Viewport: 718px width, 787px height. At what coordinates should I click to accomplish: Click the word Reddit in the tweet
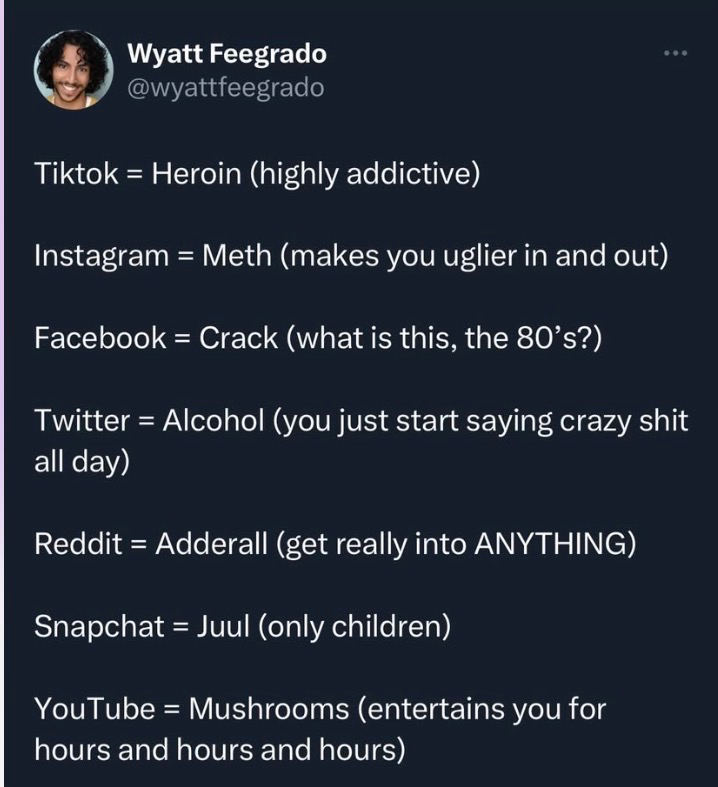point(77,545)
